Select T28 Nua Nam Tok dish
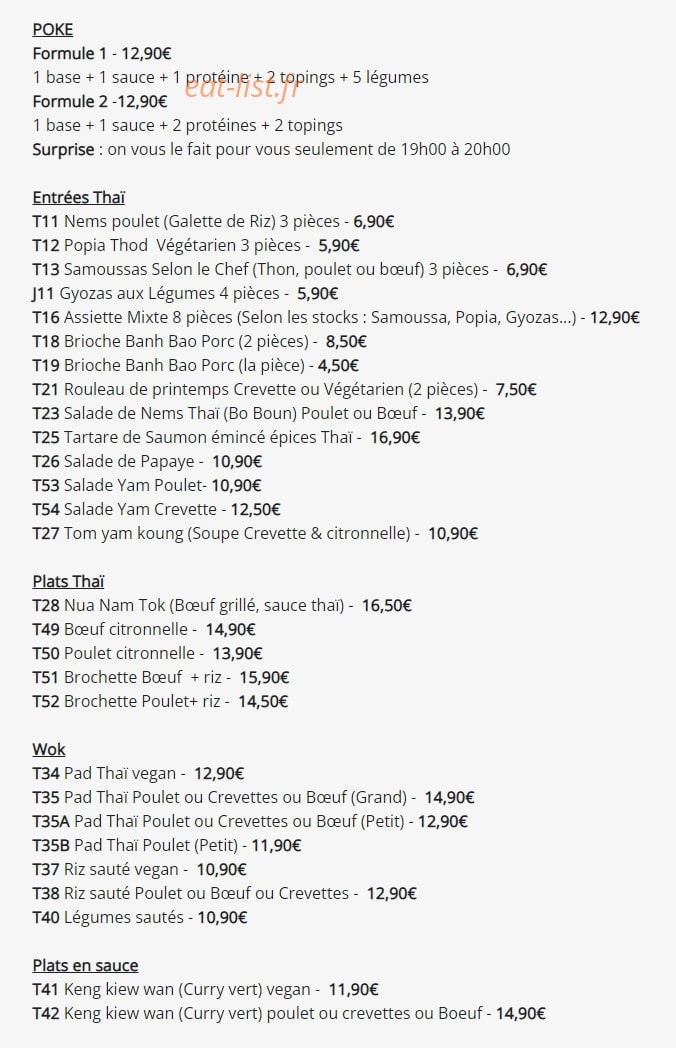Viewport: 676px width, 1048px height. [x=222, y=606]
